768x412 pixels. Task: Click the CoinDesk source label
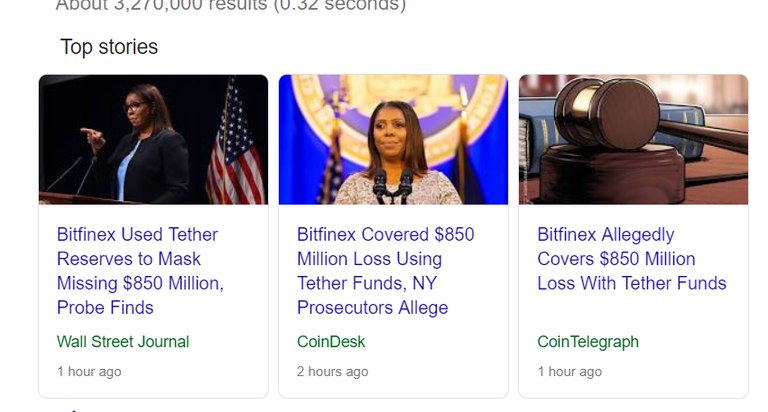[x=331, y=342]
